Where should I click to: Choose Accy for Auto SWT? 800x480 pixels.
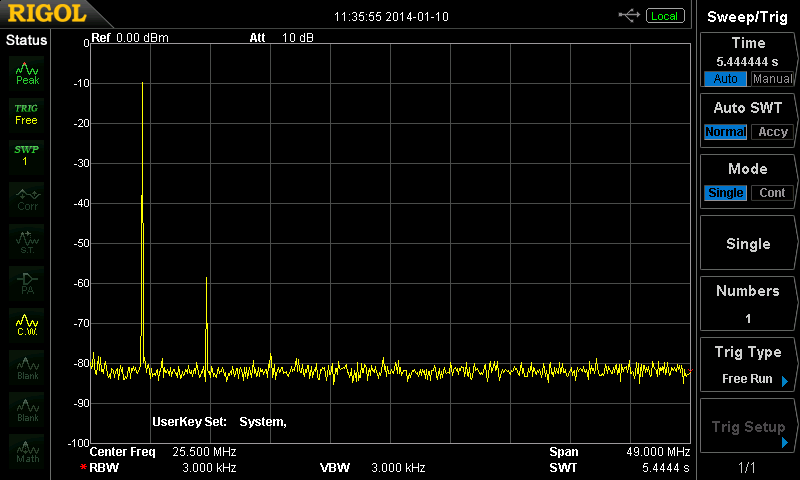tap(772, 132)
